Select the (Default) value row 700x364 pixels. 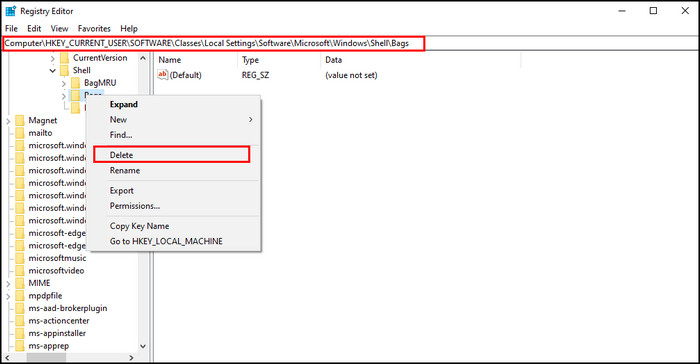[185, 75]
